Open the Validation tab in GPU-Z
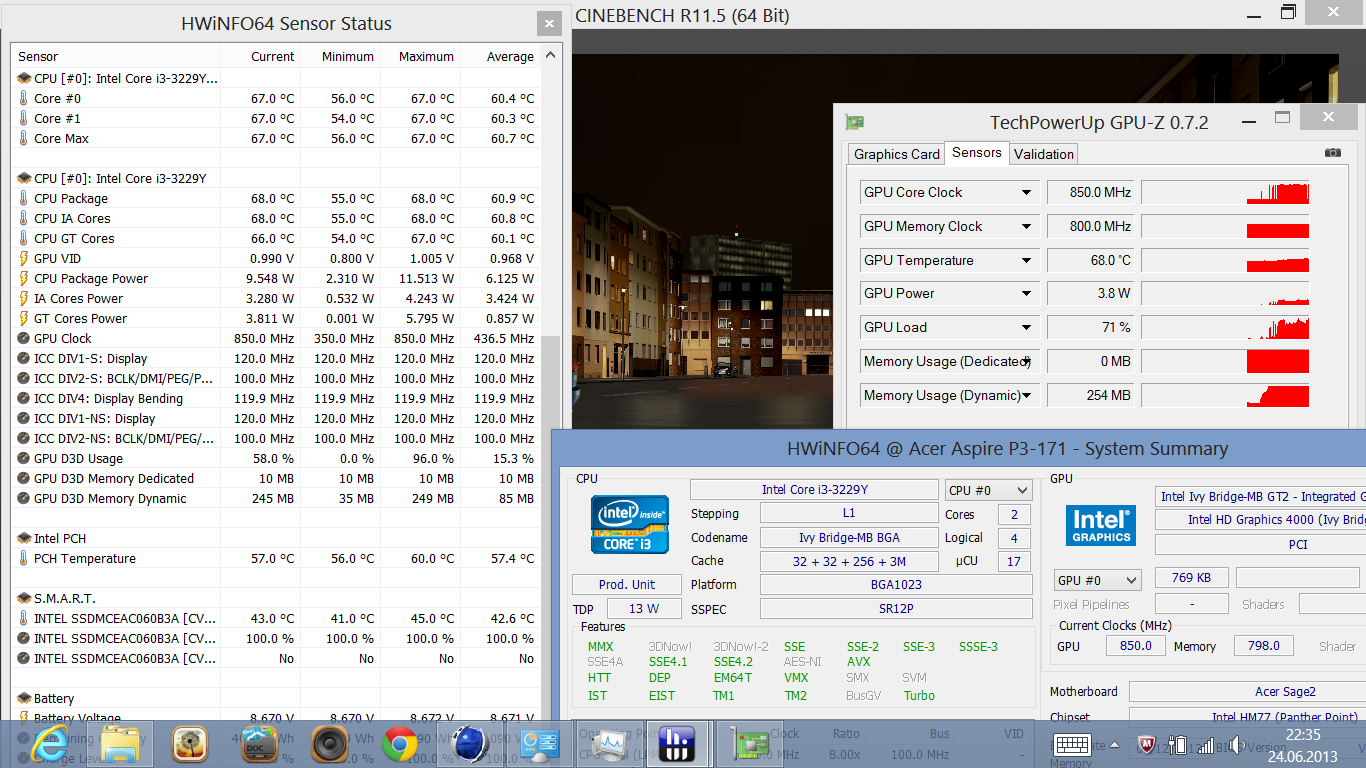1366x768 pixels. point(1043,154)
